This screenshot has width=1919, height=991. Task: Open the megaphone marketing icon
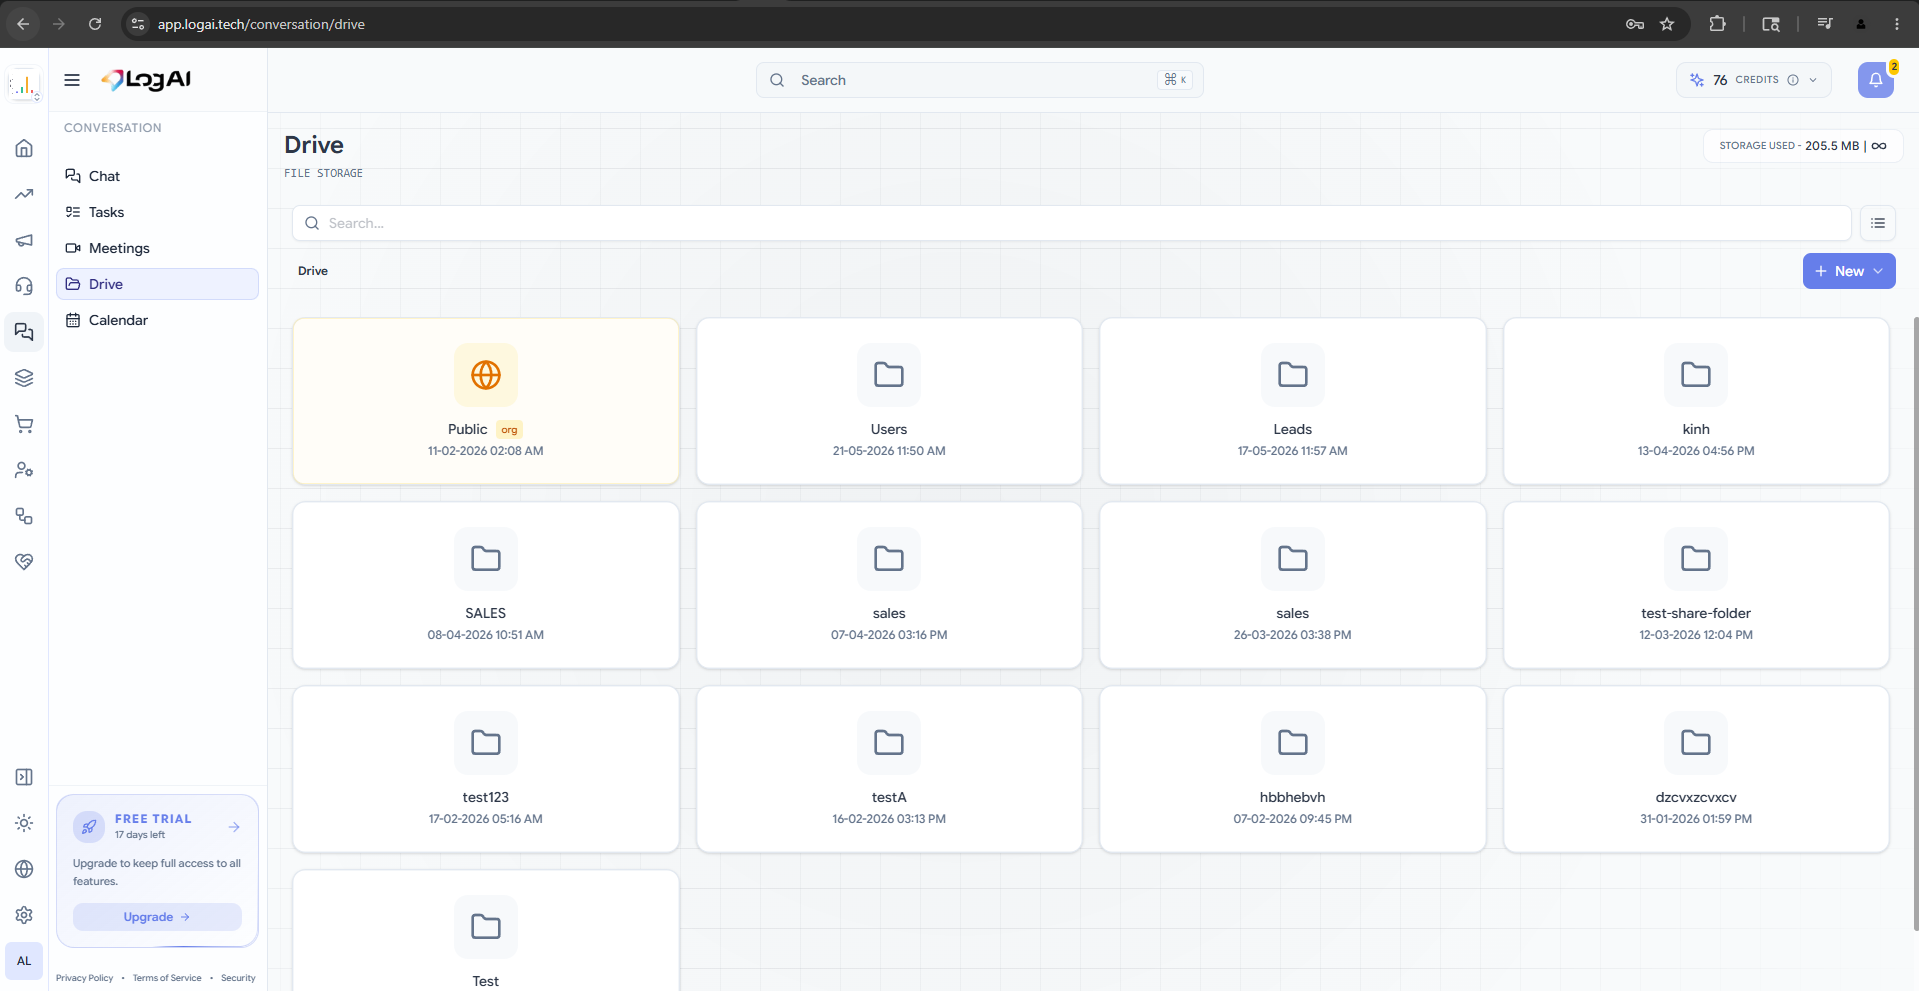pyautogui.click(x=24, y=240)
